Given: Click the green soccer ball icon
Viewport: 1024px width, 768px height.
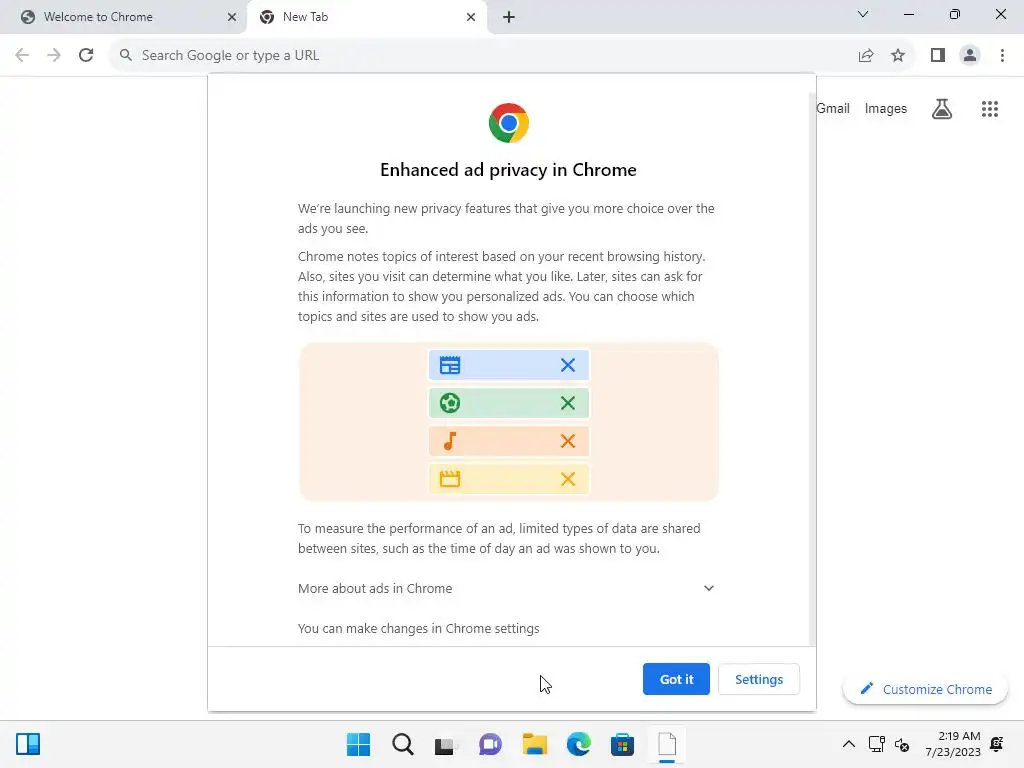Looking at the screenshot, I should pyautogui.click(x=450, y=403).
